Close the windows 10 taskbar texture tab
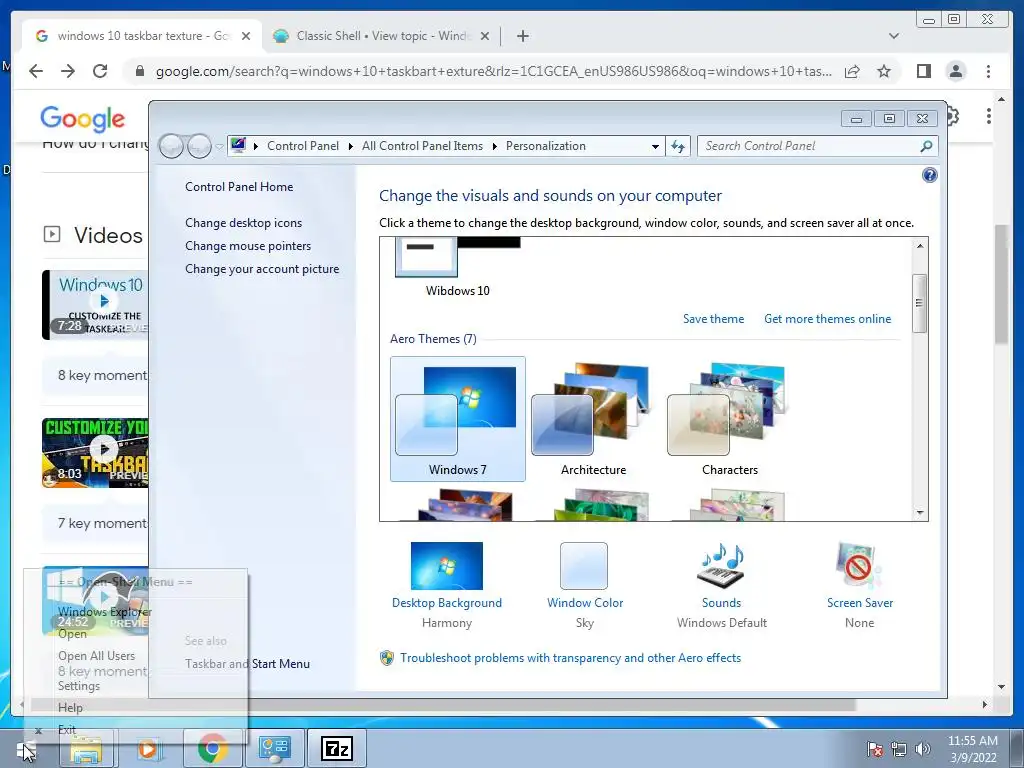This screenshot has height=768, width=1024. tap(246, 36)
